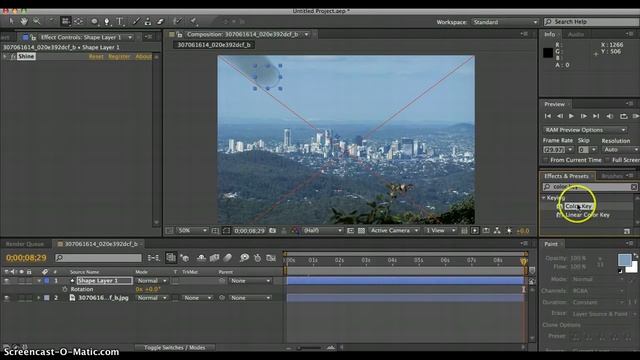Toggle Rotation stopwatch keyframing
Viewport: 640px width, 360px height.
(x=64, y=289)
